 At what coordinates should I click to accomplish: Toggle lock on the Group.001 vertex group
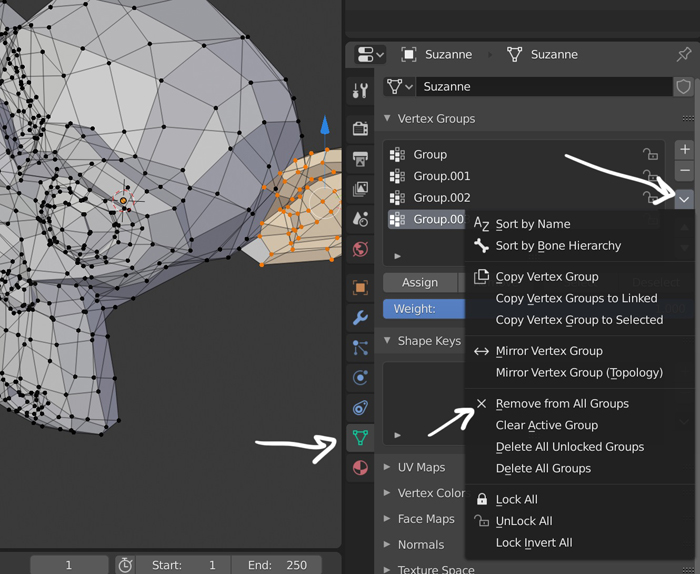click(650, 175)
